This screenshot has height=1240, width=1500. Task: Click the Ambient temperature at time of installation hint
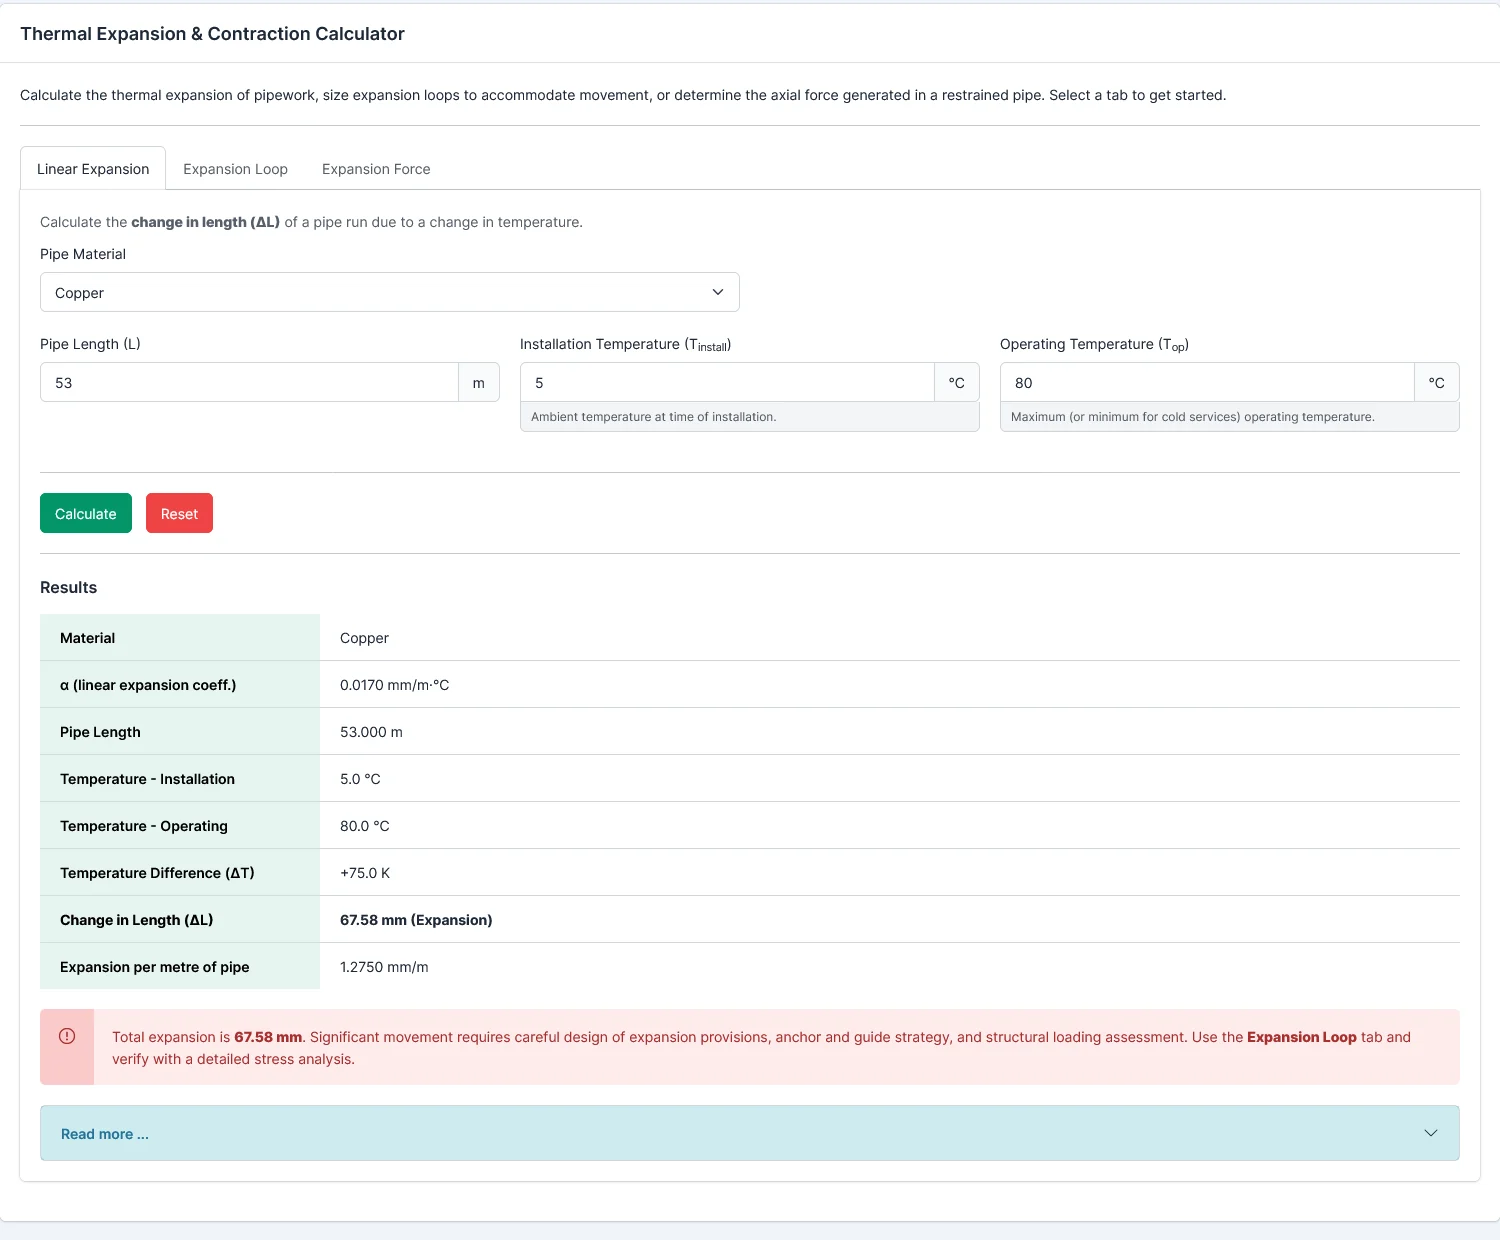coord(653,417)
